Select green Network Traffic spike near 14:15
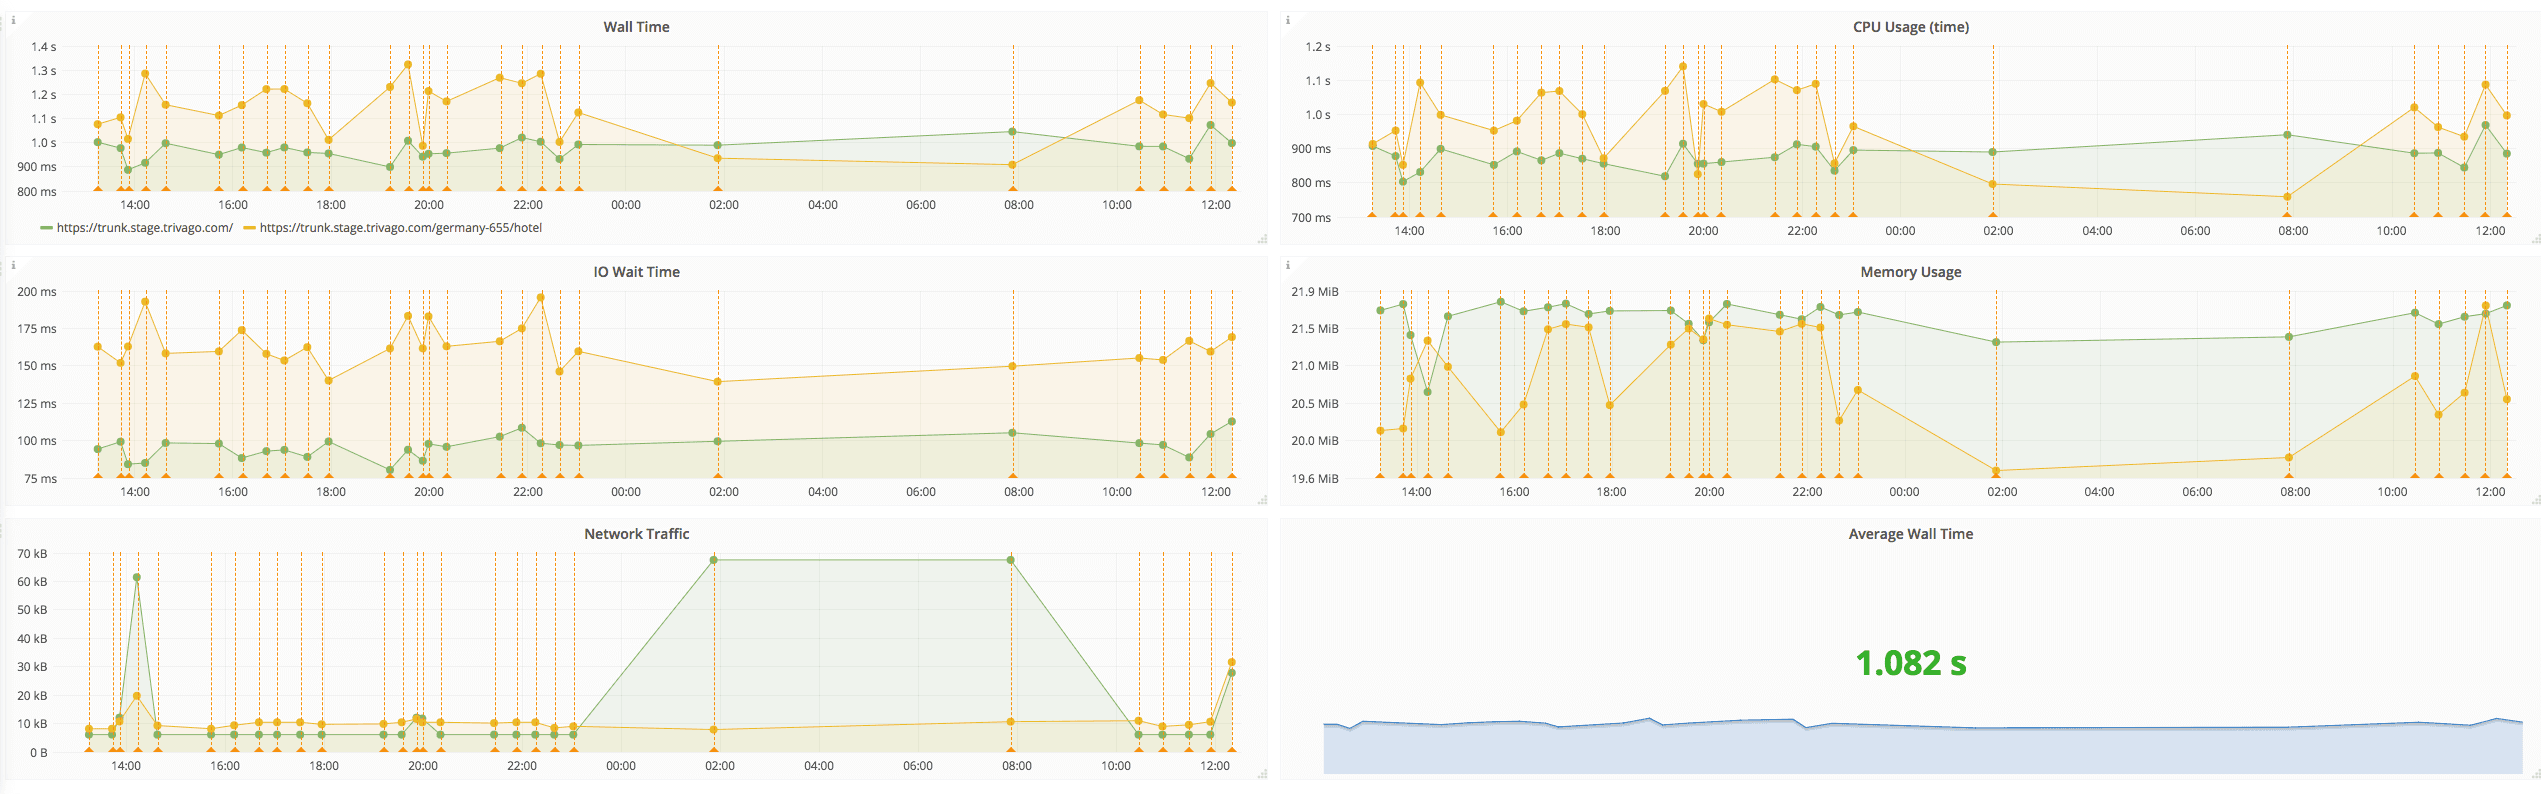The image size is (2541, 794). tap(137, 577)
